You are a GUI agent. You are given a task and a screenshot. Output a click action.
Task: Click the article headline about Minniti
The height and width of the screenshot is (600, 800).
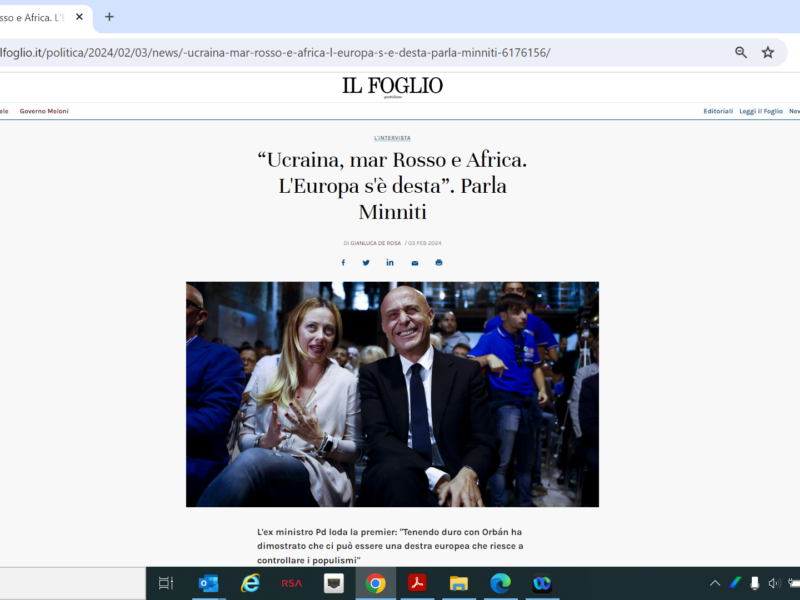(392, 186)
